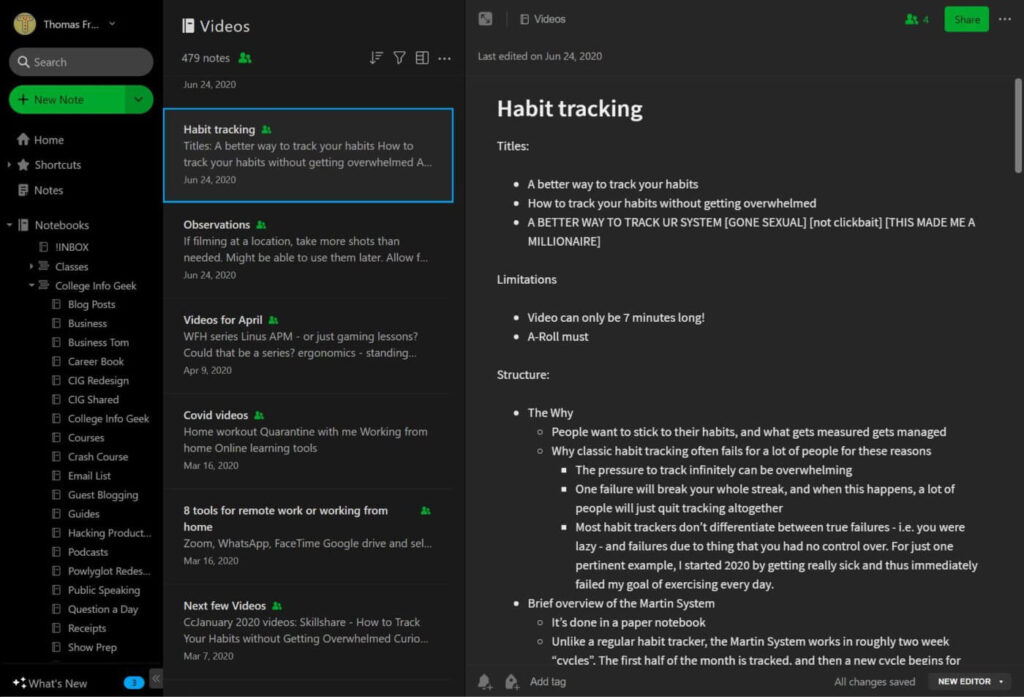Screen dimensions: 1024x697
Task: Click the add tag icon
Action: (x=512, y=682)
